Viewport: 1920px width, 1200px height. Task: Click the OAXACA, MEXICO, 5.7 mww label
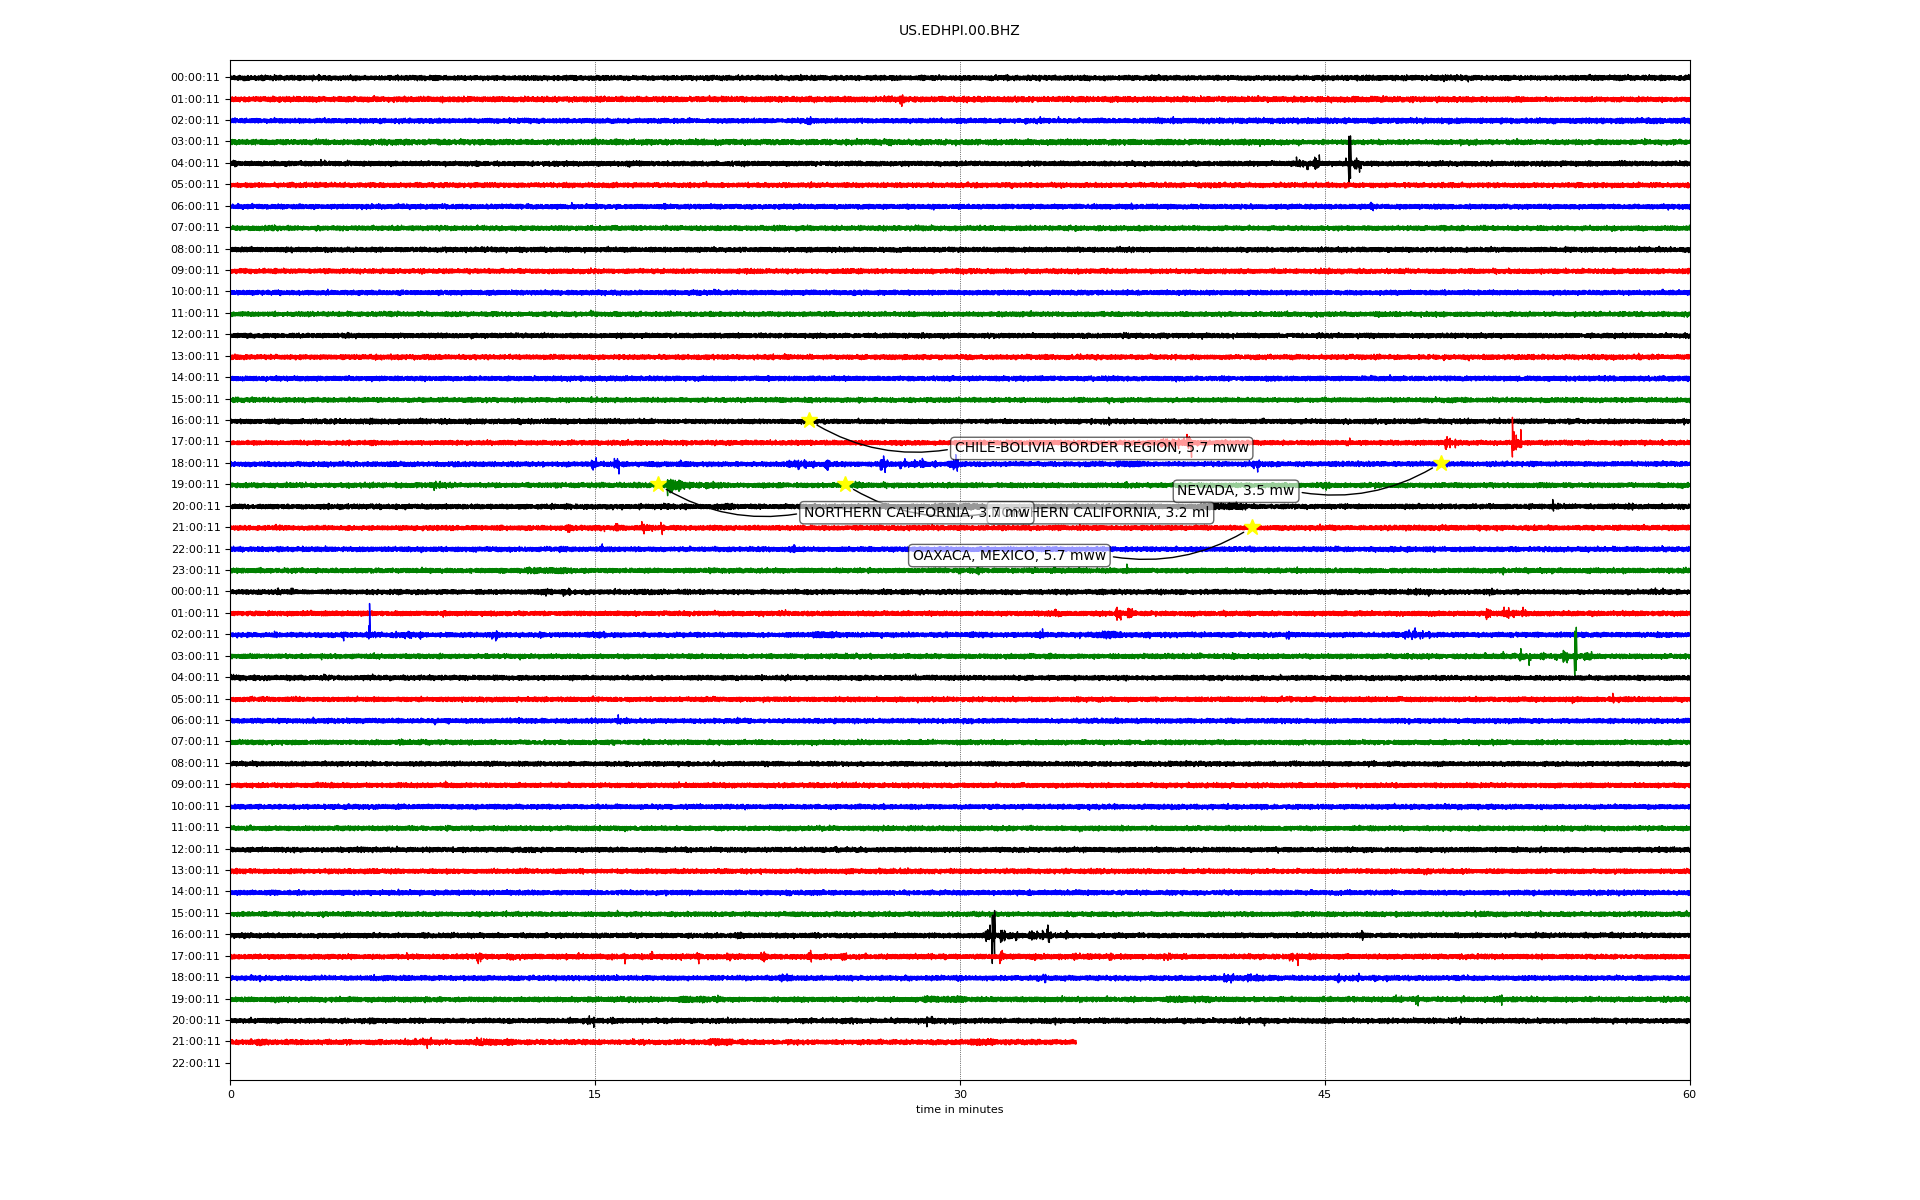click(1009, 556)
